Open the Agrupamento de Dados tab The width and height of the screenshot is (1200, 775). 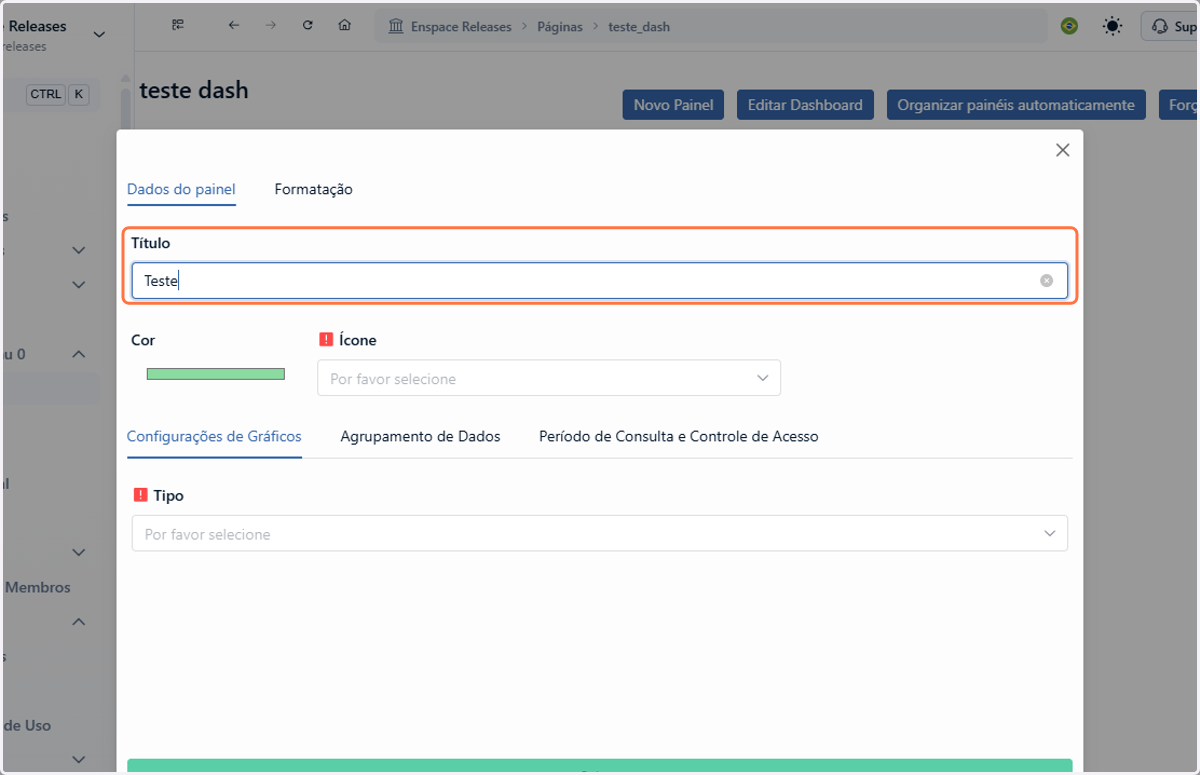coord(420,436)
